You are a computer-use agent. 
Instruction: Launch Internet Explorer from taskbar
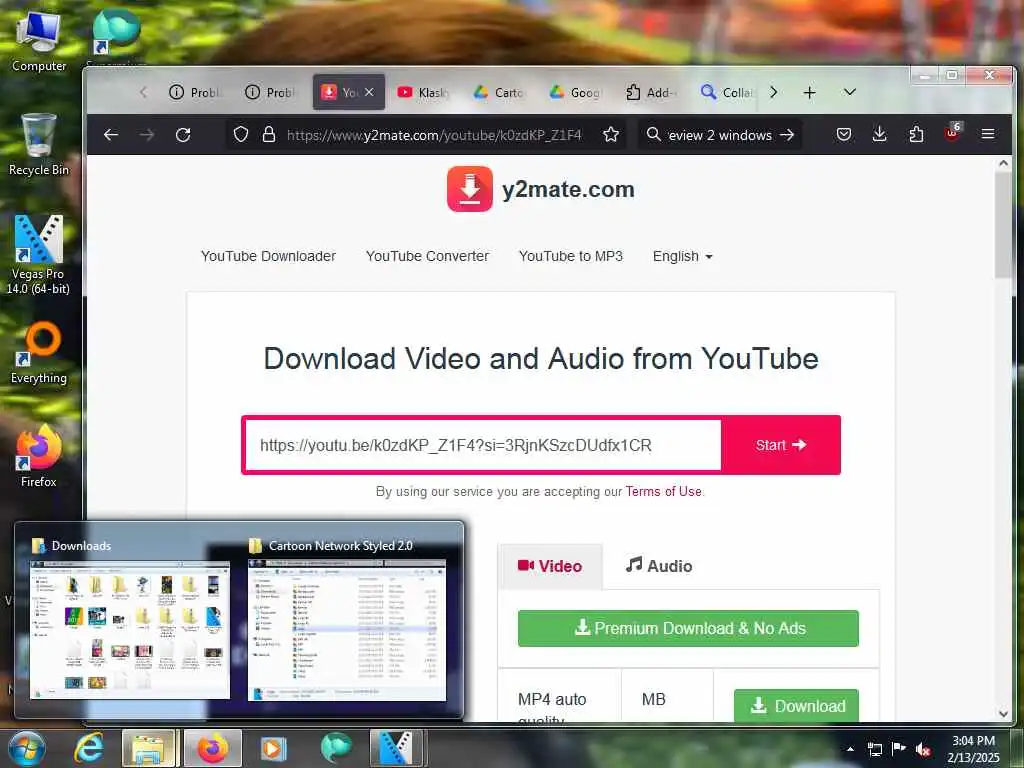pyautogui.click(x=88, y=748)
